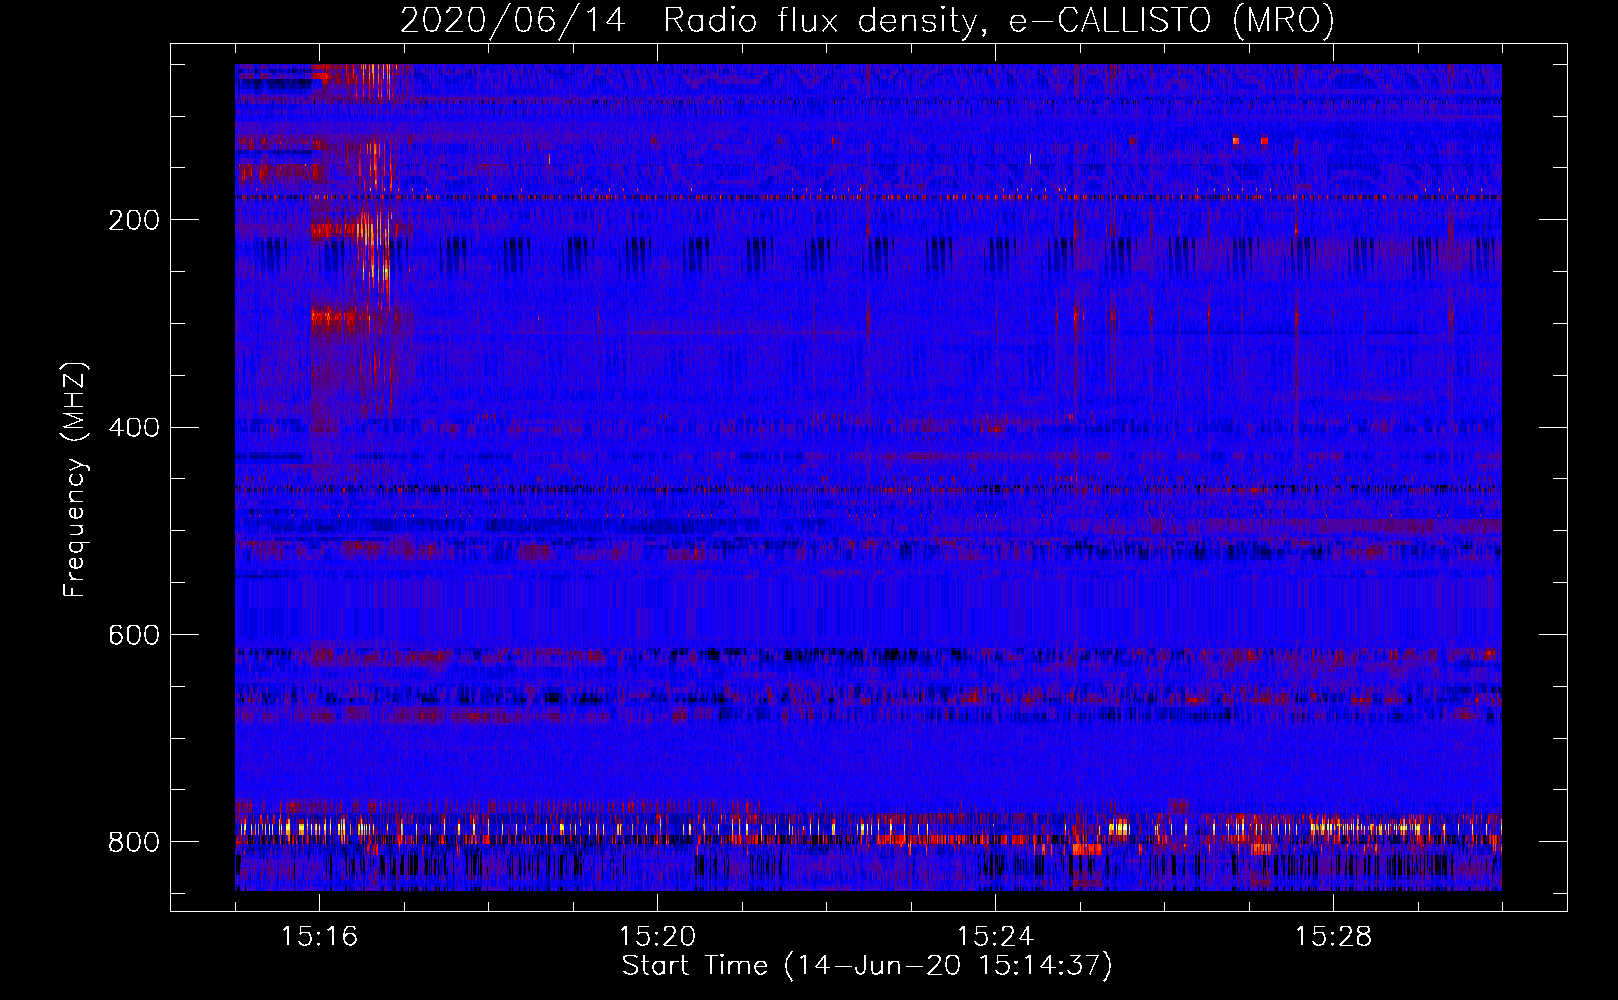The height and width of the screenshot is (1000, 1618).
Task: Click the '15:24' time axis label
Action: pyautogui.click(x=995, y=936)
